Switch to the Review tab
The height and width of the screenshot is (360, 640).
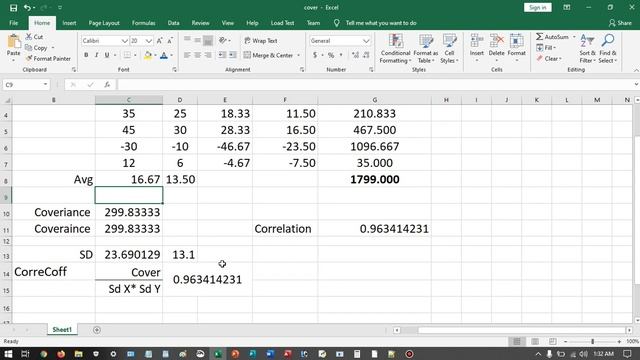click(x=200, y=23)
